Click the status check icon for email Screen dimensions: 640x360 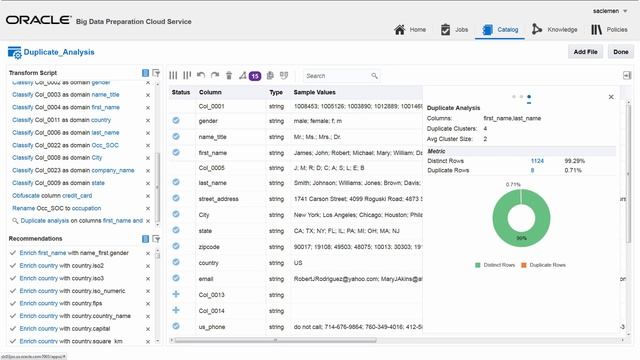pos(176,278)
